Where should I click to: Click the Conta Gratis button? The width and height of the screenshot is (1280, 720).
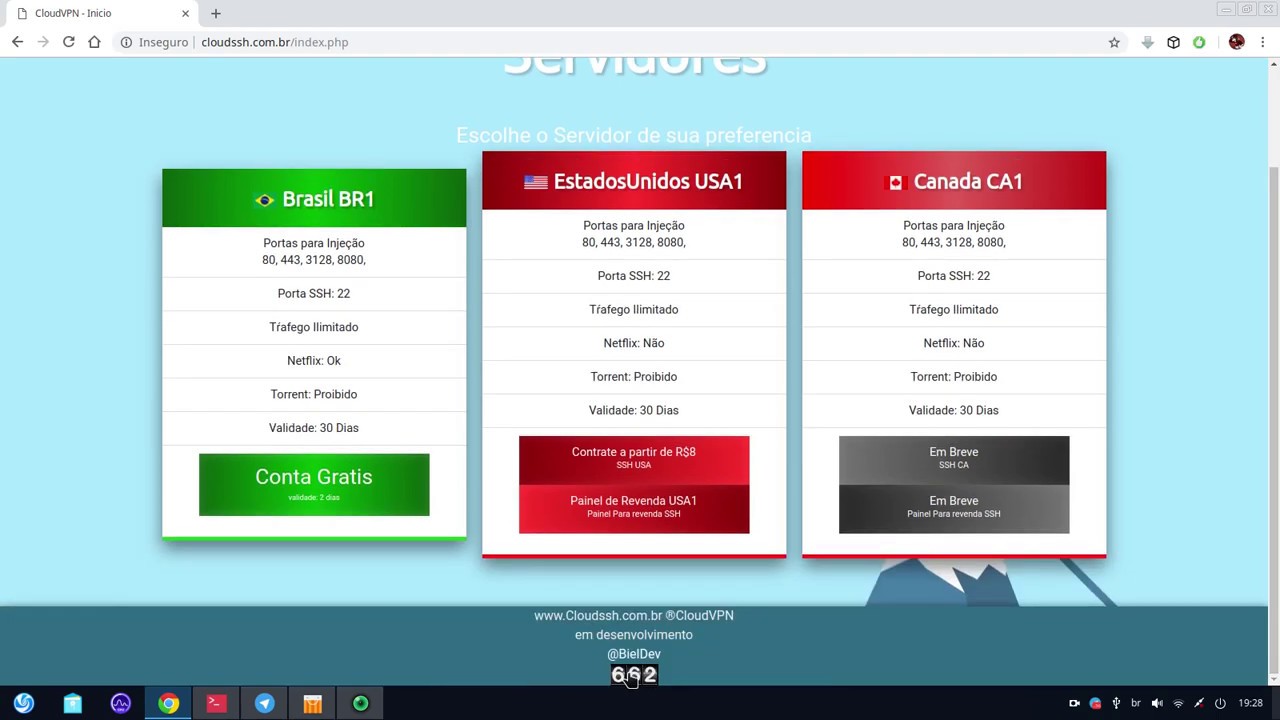[314, 485]
